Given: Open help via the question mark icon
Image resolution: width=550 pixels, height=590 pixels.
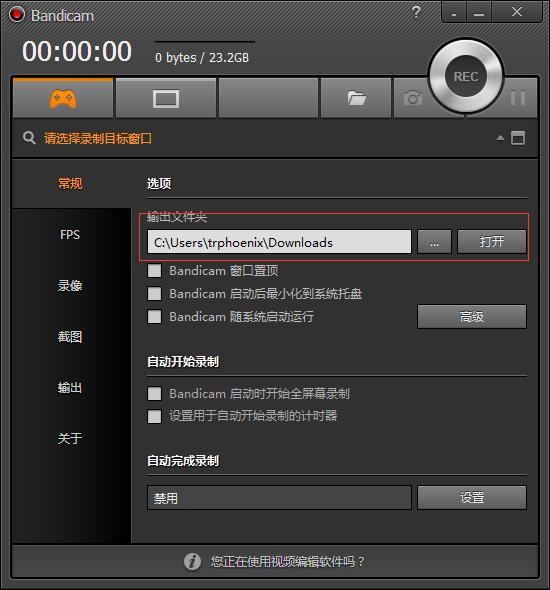Looking at the screenshot, I should (416, 12).
